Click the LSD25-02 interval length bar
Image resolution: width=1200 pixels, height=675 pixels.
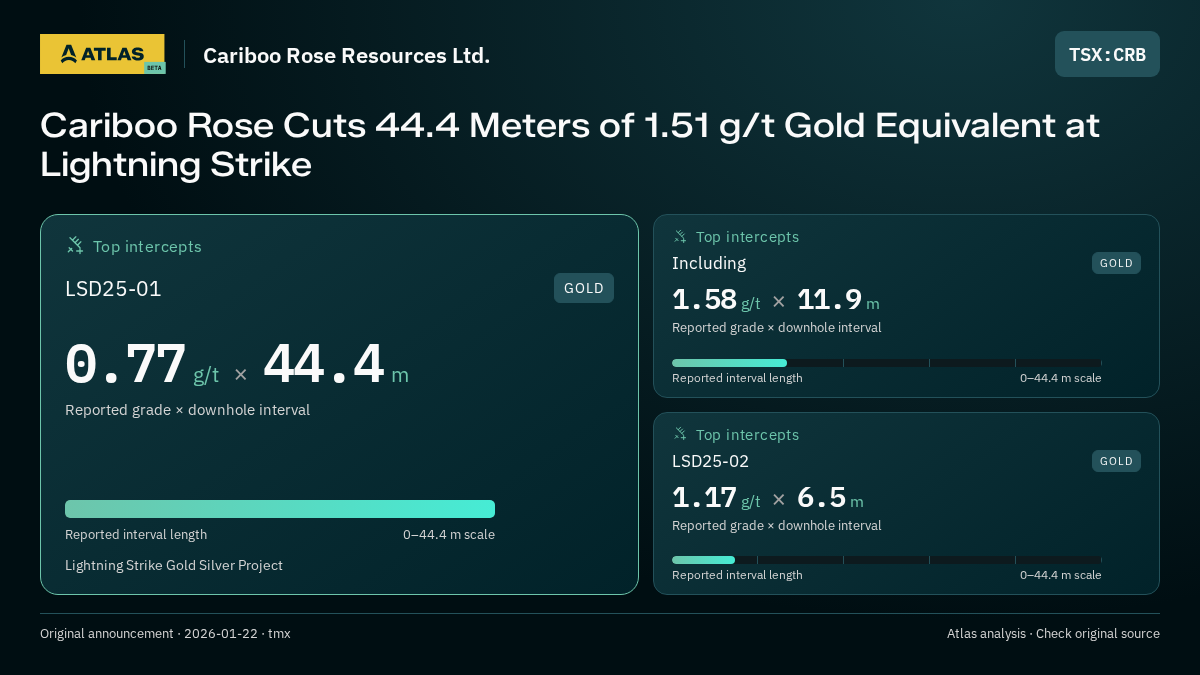tap(887, 560)
